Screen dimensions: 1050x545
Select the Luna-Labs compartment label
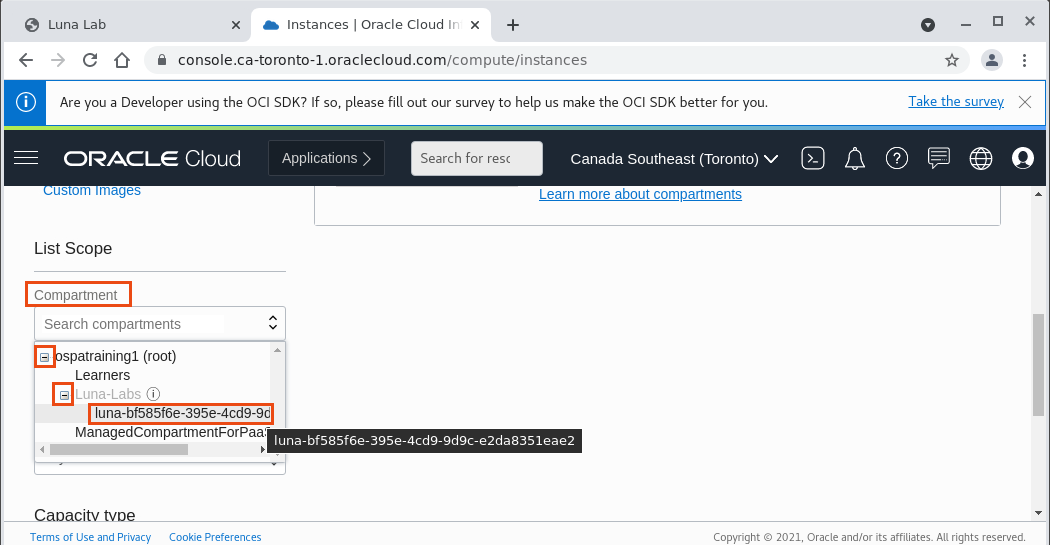(108, 394)
